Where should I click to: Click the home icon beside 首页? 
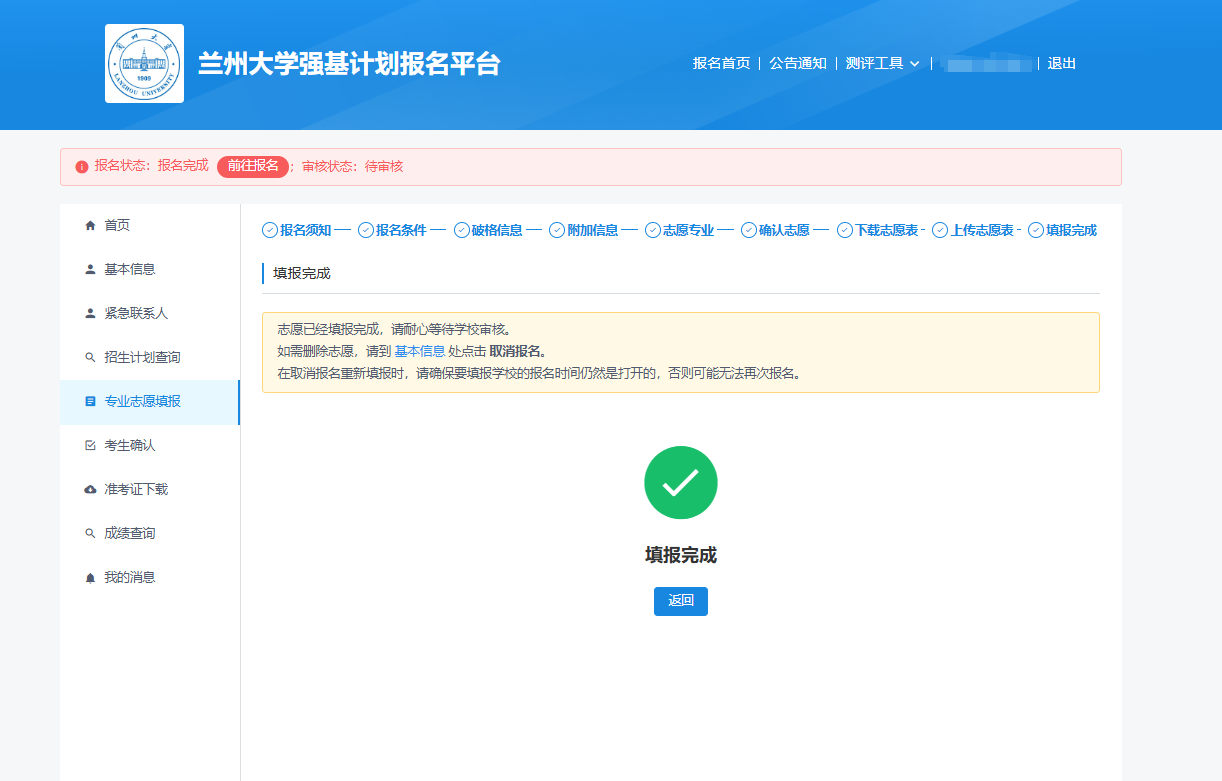[90, 226]
